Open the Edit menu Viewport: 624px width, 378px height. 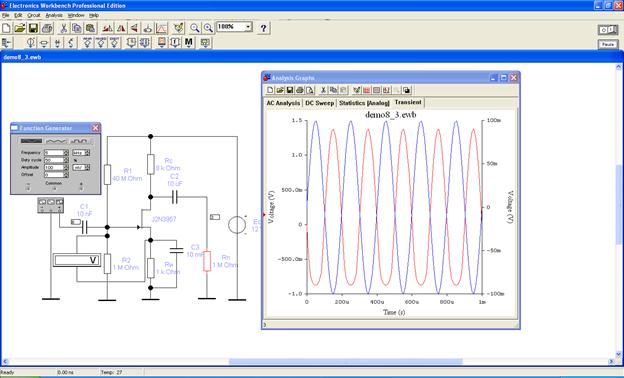point(18,15)
